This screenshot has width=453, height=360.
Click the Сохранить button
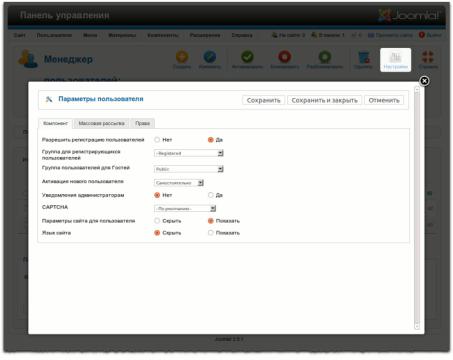pyautogui.click(x=263, y=100)
